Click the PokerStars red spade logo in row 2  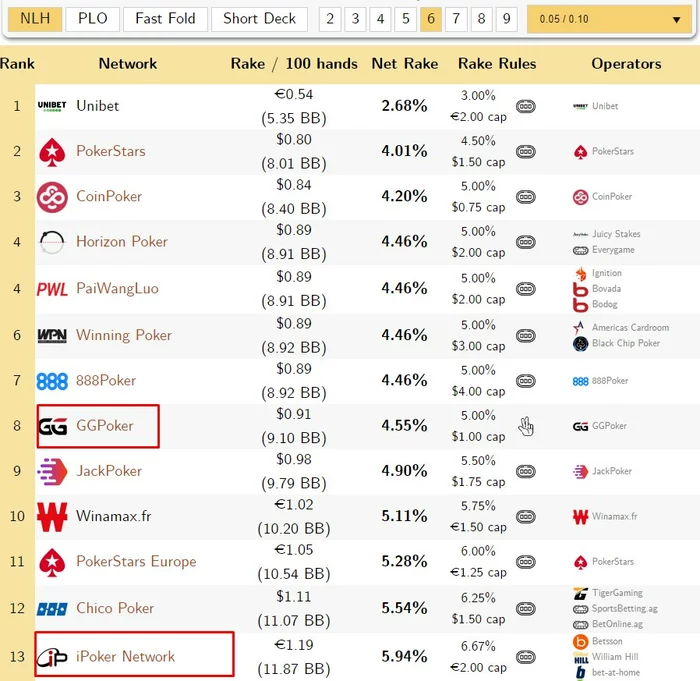click(52, 152)
